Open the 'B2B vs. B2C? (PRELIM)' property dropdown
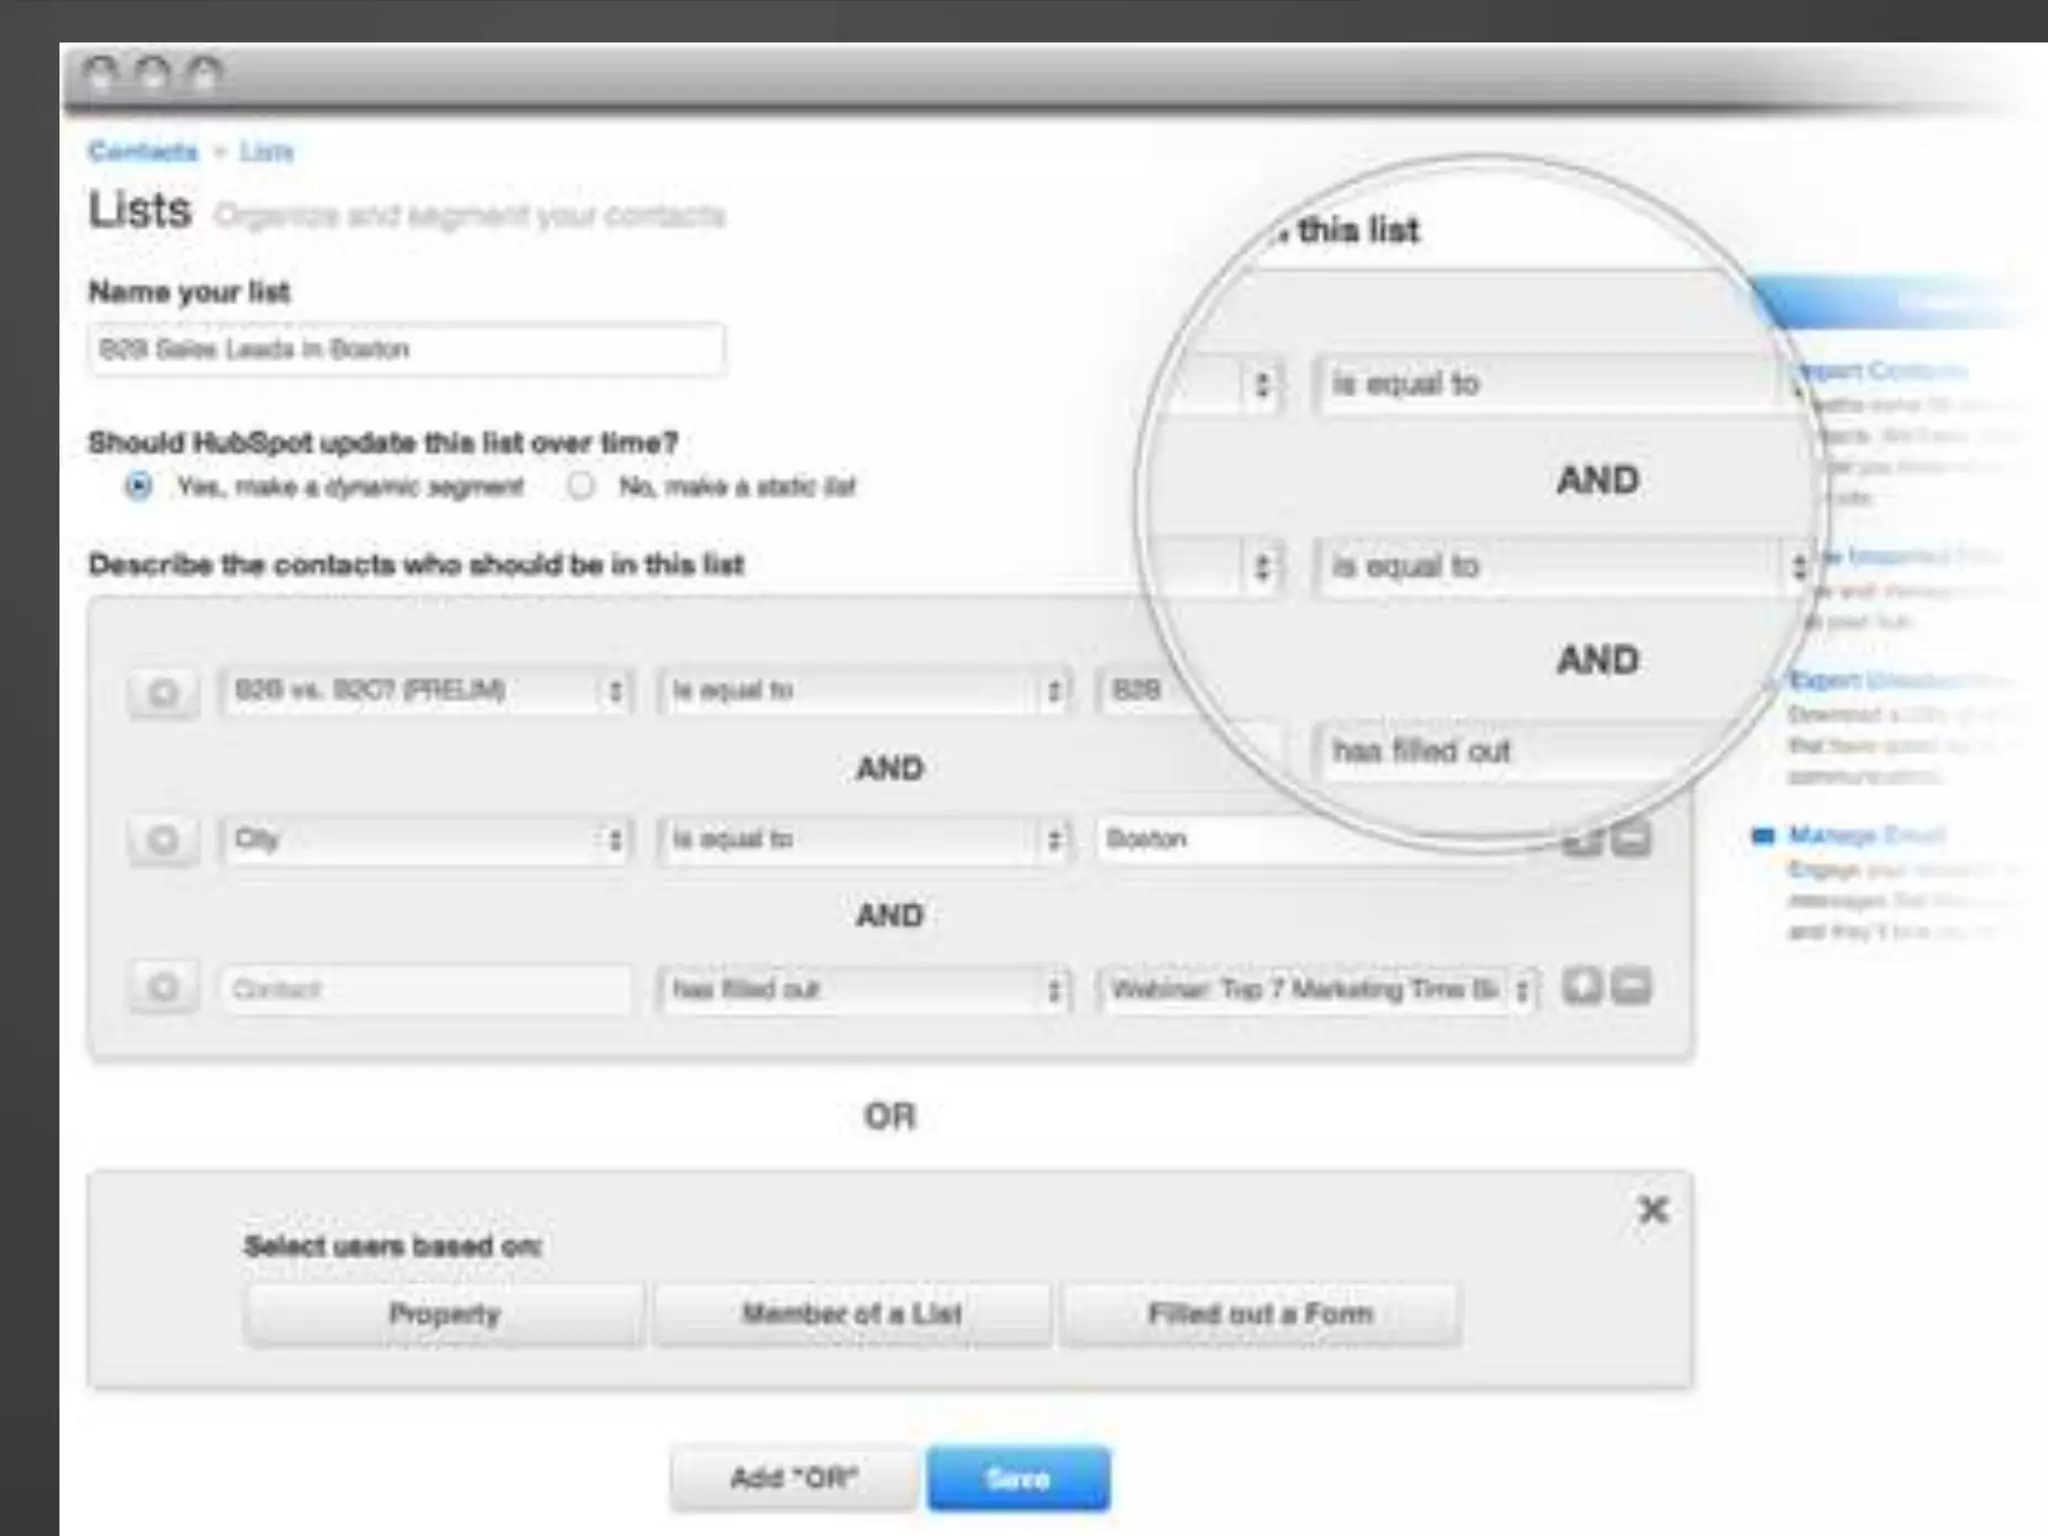Screen dimensions: 2048x1536 pyautogui.click(x=428, y=691)
